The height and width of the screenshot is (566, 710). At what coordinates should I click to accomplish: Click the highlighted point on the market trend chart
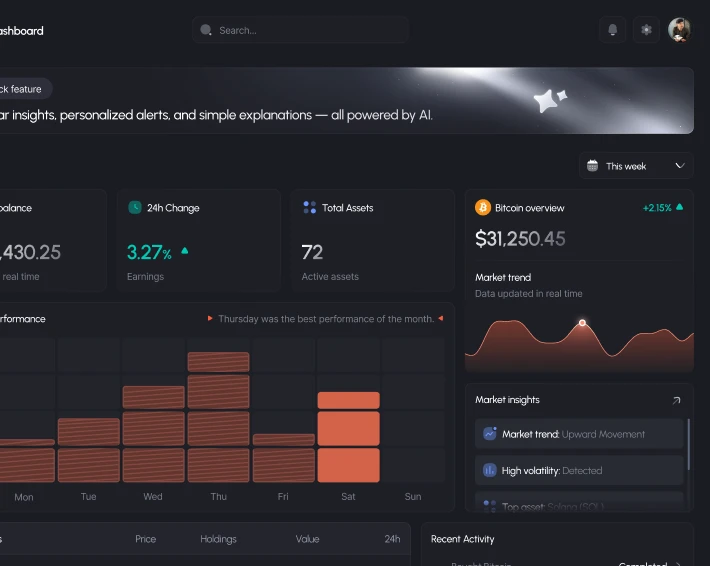pyautogui.click(x=582, y=323)
